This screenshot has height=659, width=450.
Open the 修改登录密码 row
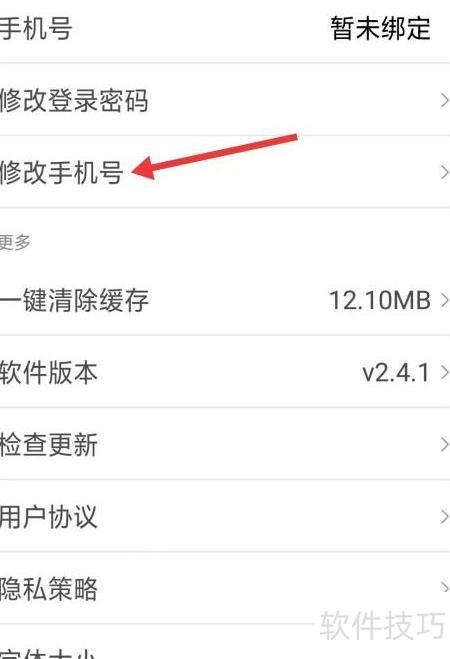(x=225, y=100)
